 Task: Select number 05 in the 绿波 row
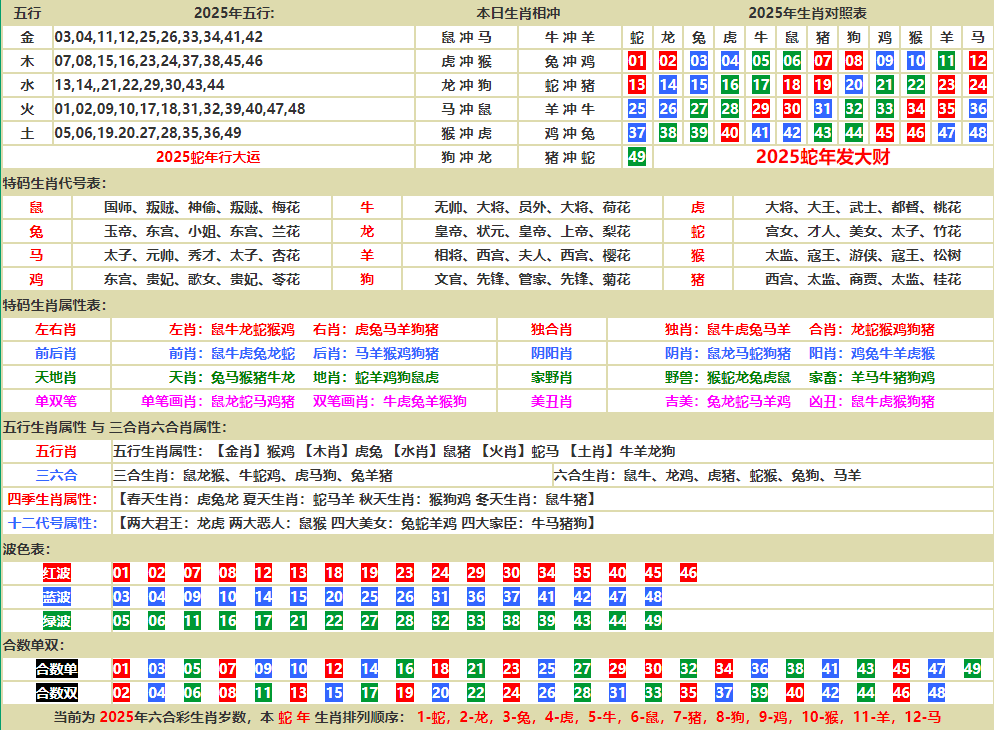click(x=122, y=621)
